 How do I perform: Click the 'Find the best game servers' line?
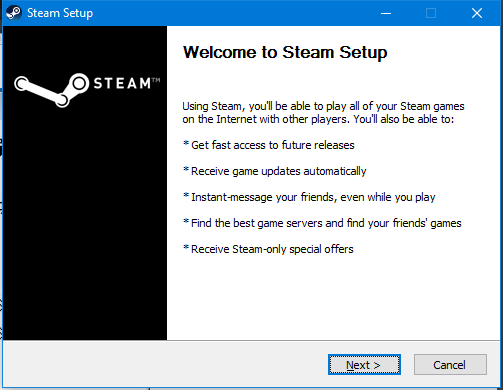point(322,223)
